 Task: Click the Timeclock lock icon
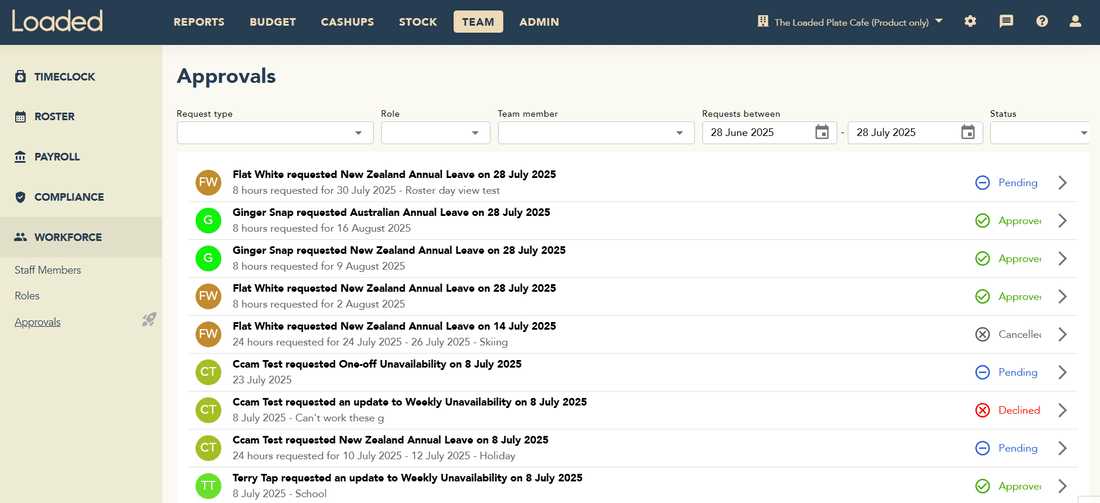[x=20, y=76]
